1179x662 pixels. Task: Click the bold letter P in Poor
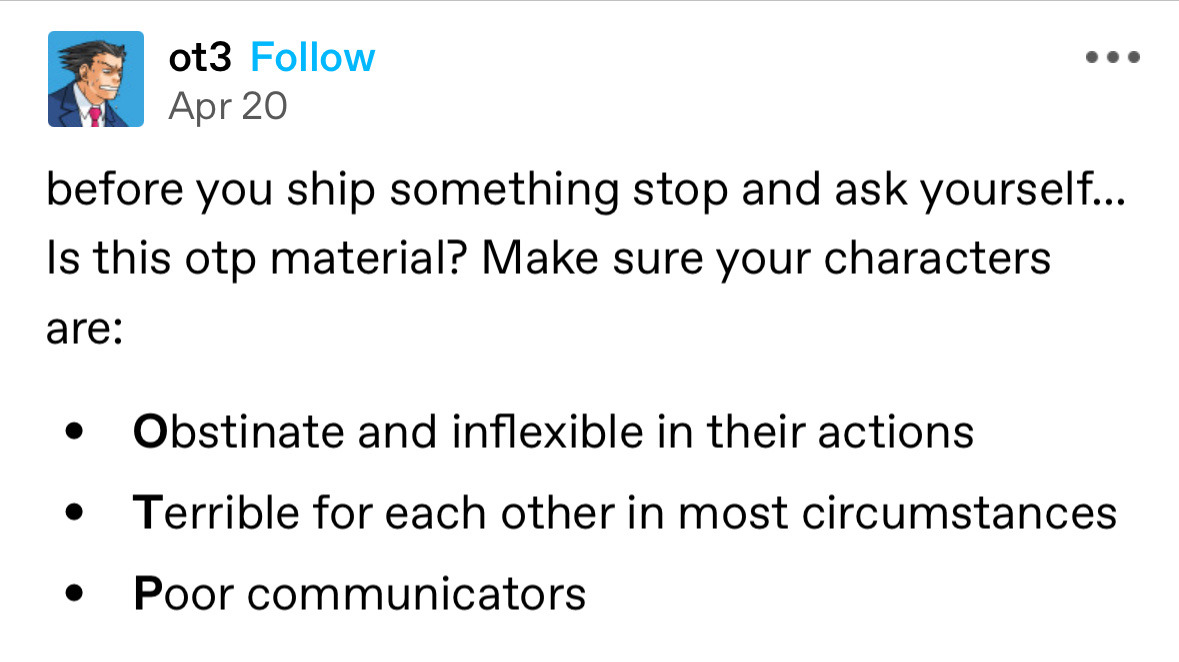(146, 594)
